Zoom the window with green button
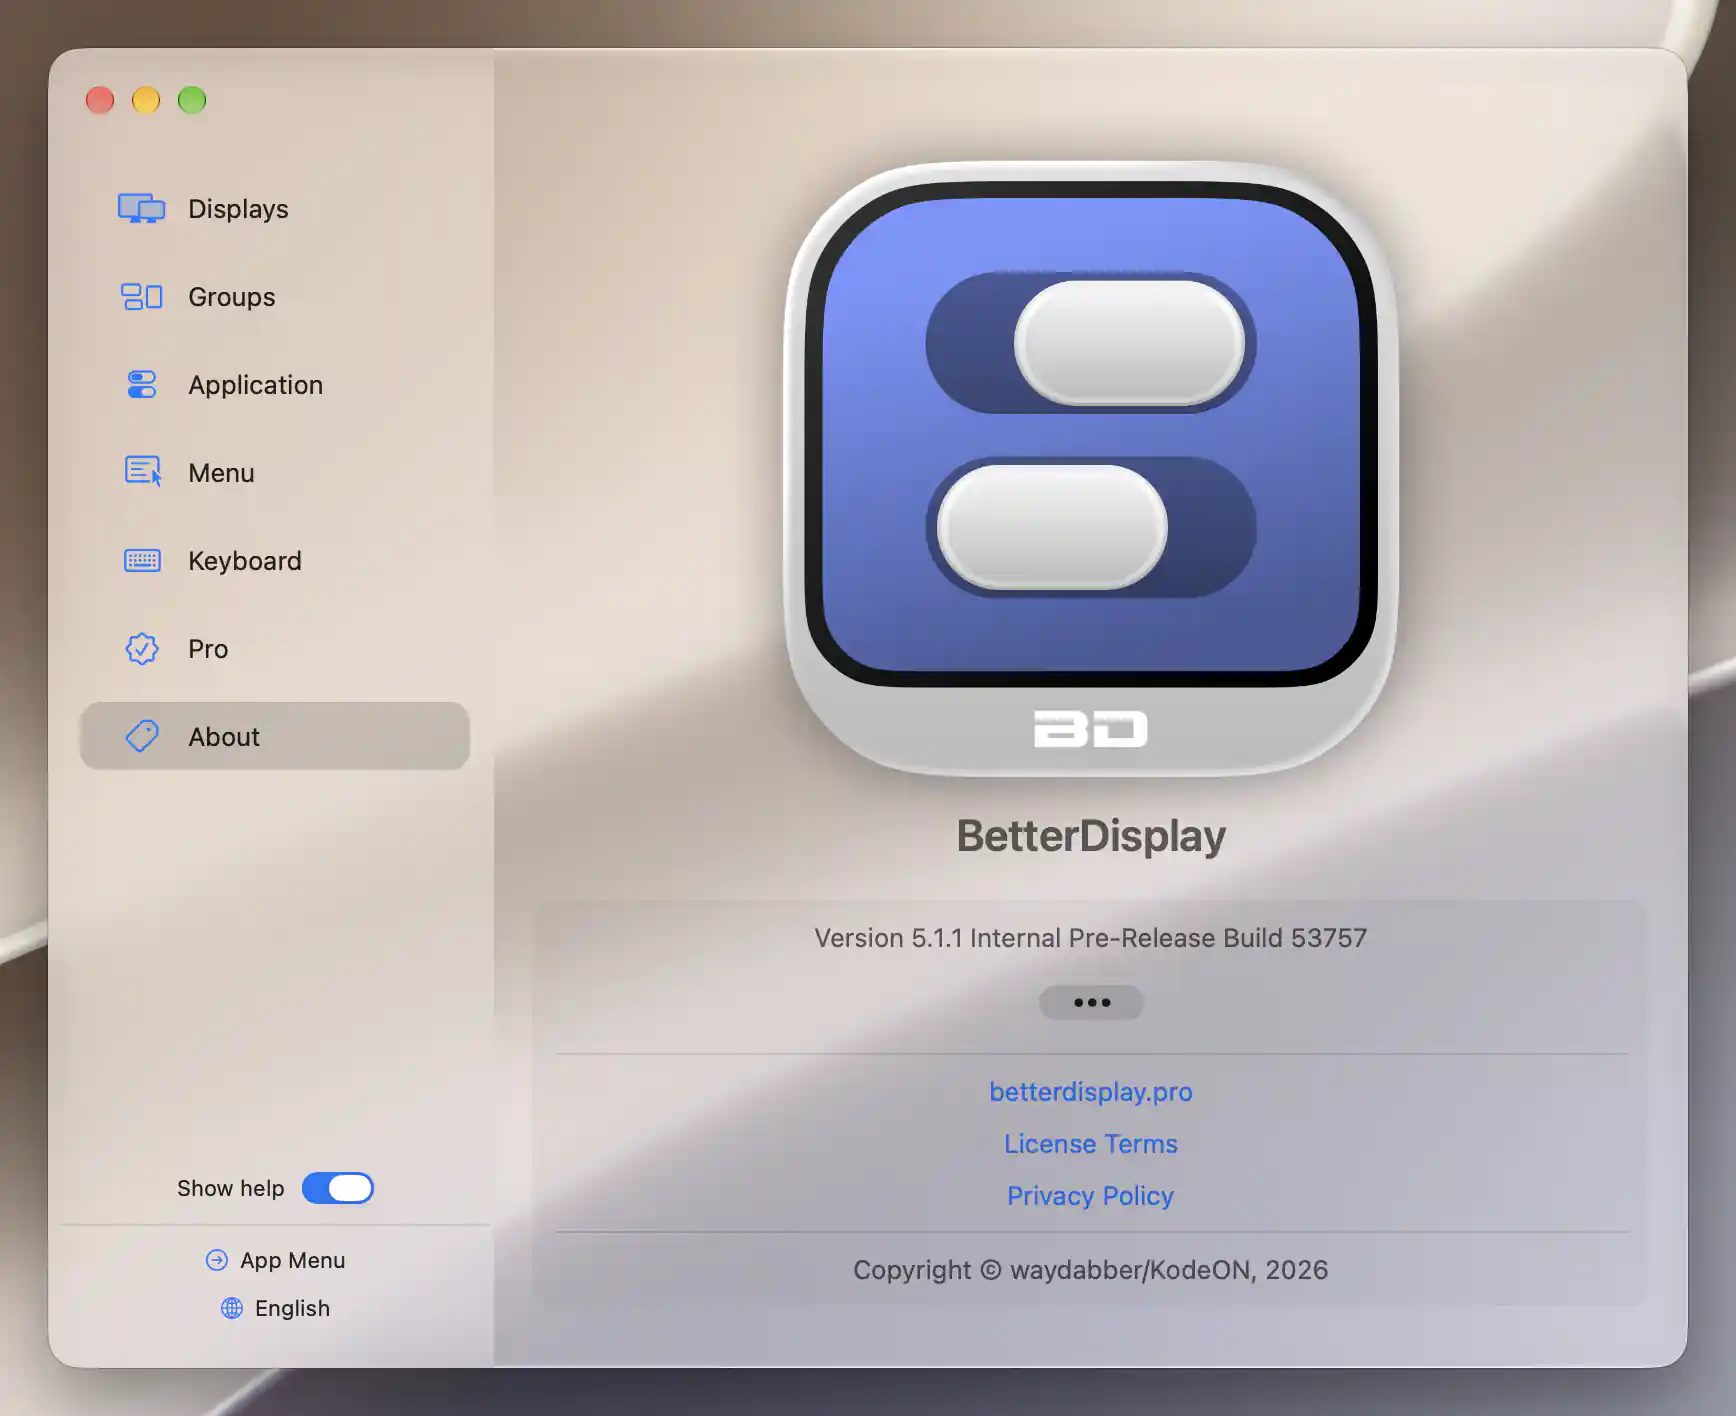 pos(192,100)
